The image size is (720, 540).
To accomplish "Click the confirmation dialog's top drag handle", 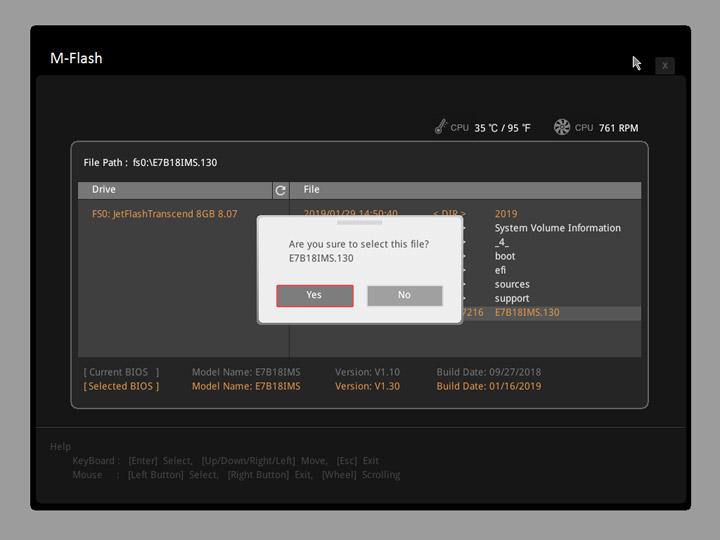I will pyautogui.click(x=360, y=222).
